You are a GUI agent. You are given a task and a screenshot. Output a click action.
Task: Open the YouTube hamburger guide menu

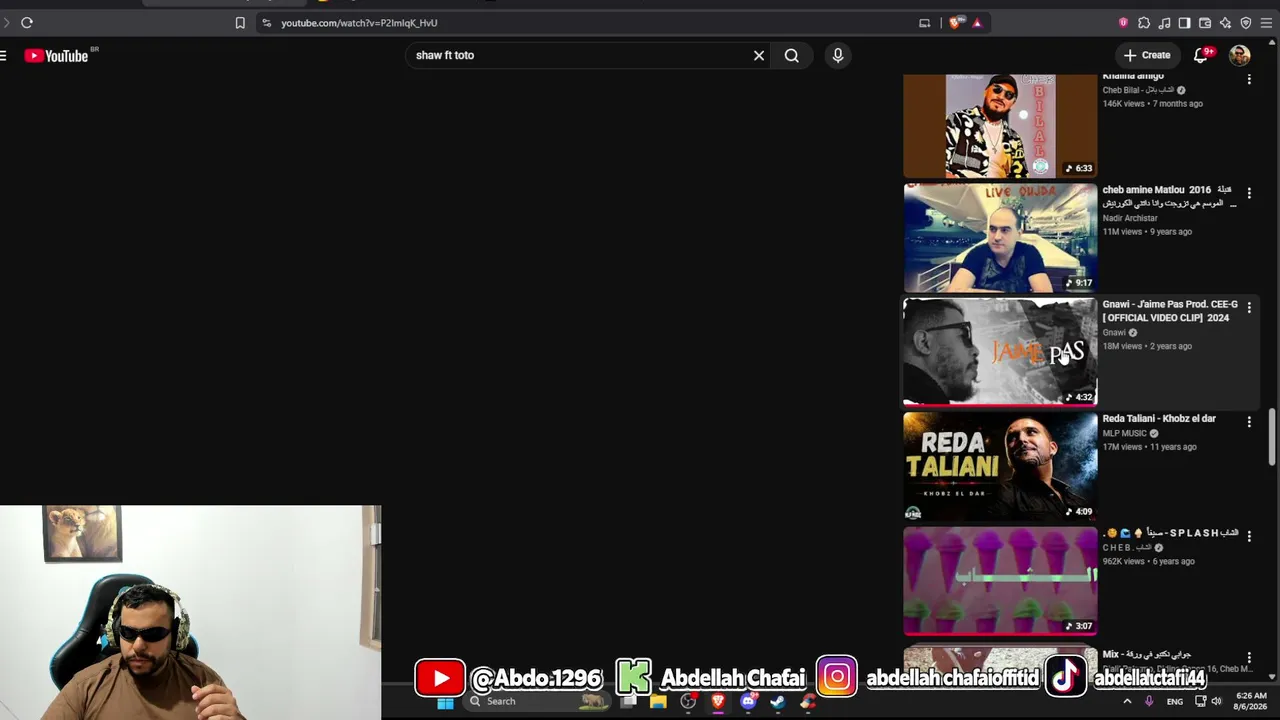point(3,56)
